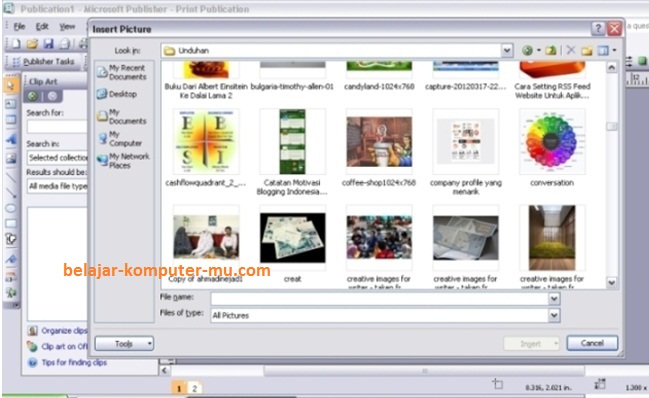The width and height of the screenshot is (649, 398).
Task: Go back using the dialog's green Back icon
Action: pyautogui.click(x=527, y=50)
